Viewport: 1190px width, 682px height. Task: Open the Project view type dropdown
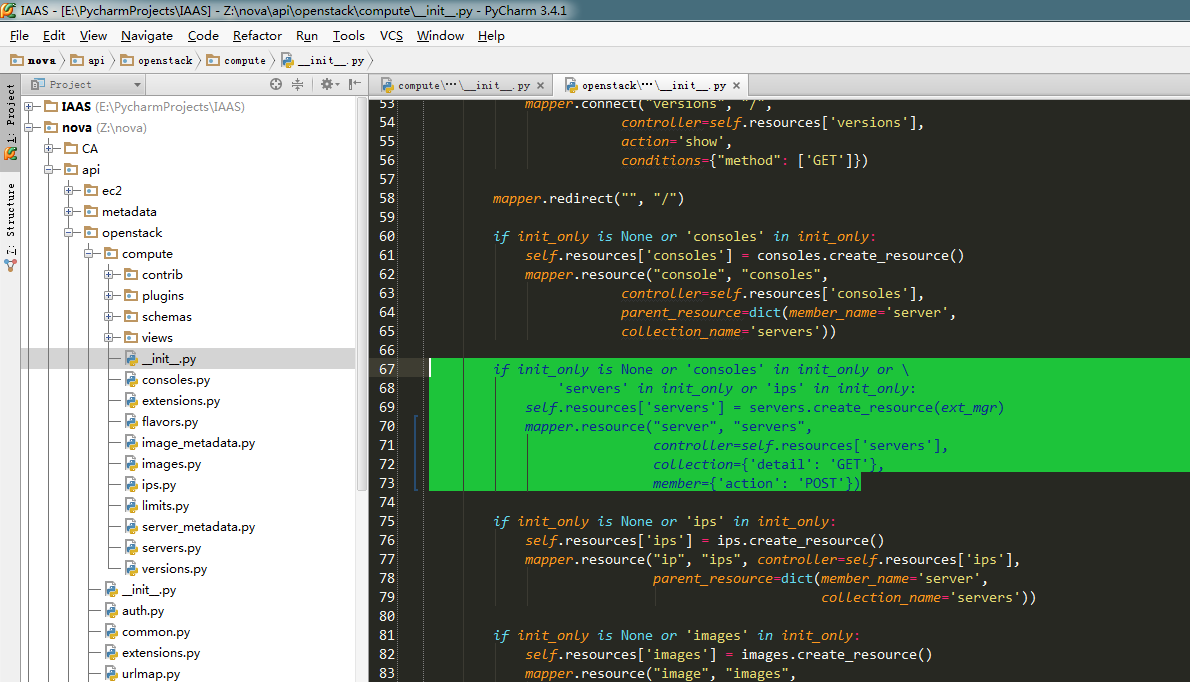[137, 85]
